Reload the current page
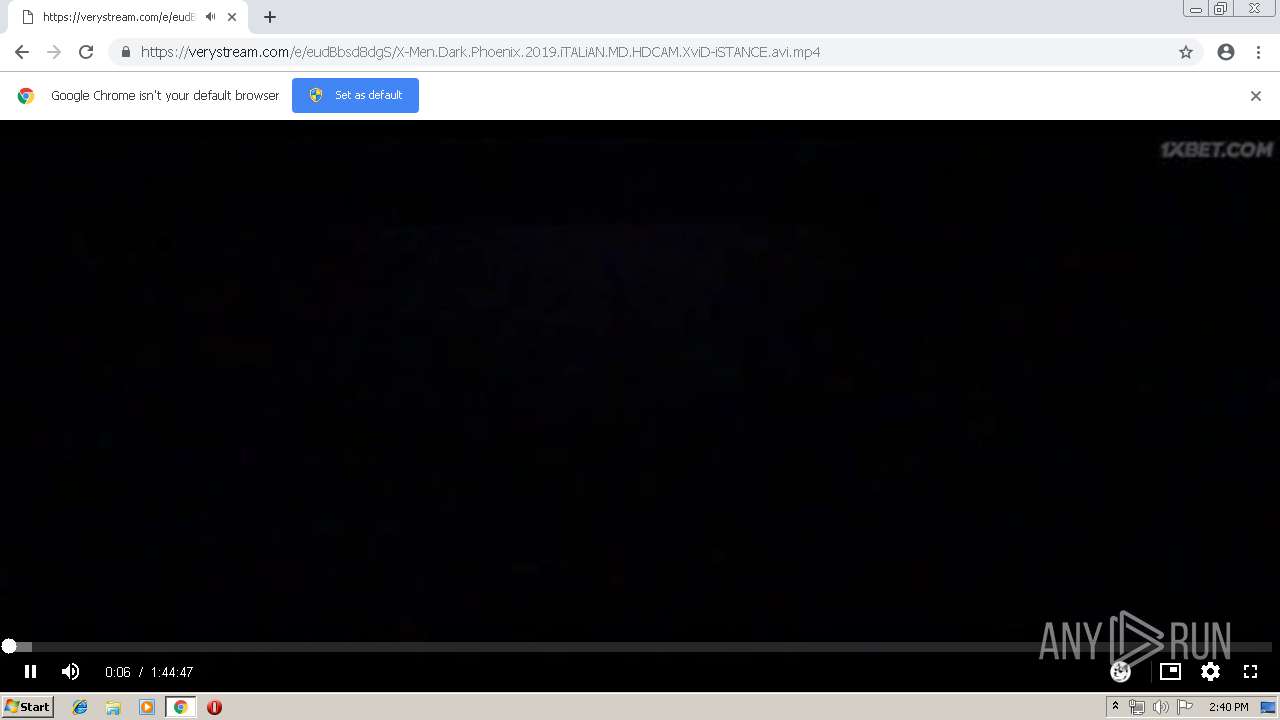The height and width of the screenshot is (720, 1280). pos(86,52)
